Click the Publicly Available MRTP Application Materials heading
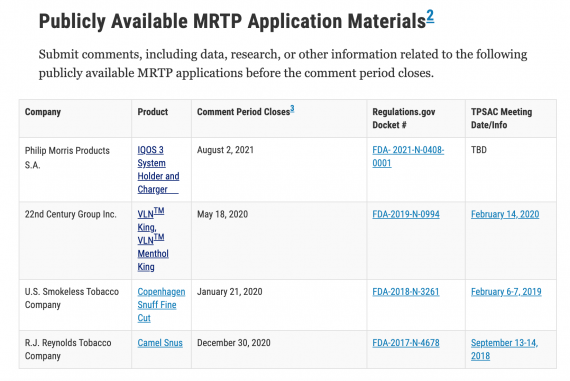Viewport: 570px width, 381px height. [x=232, y=21]
